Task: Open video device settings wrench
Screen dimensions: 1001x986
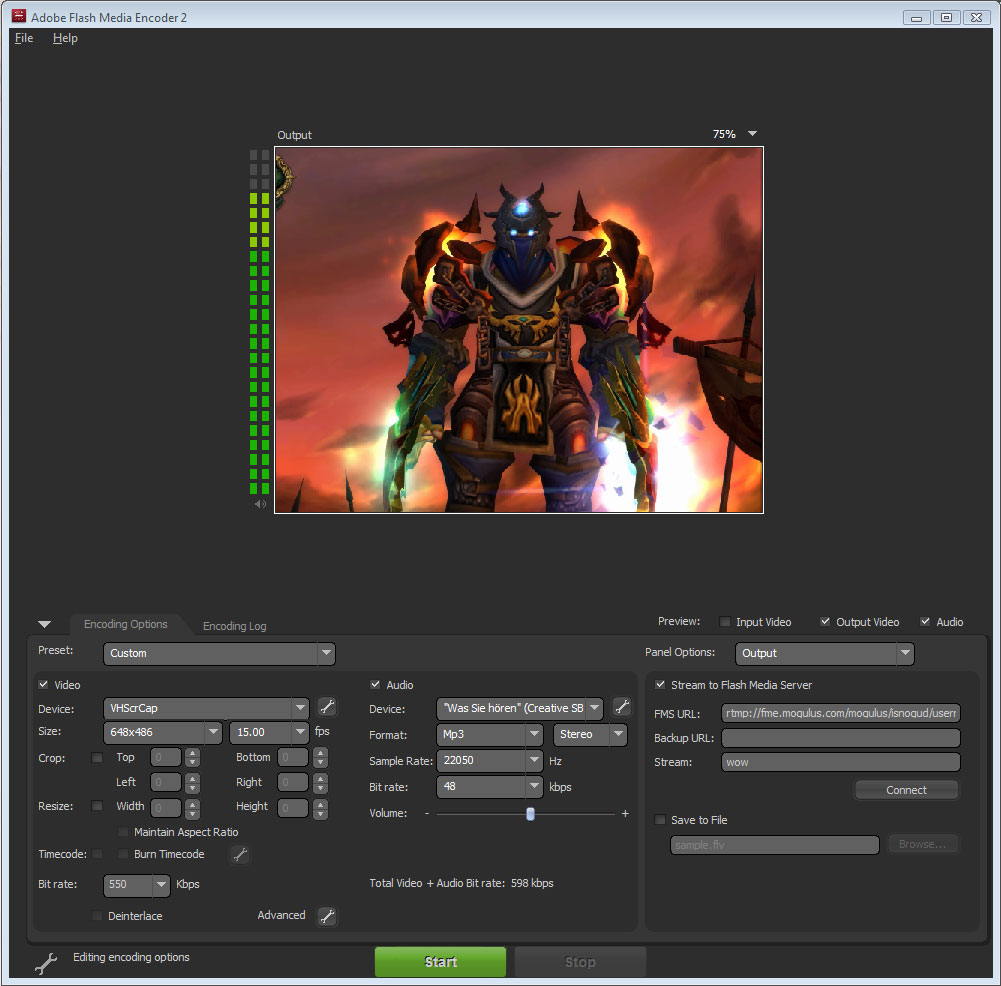Action: pos(327,707)
